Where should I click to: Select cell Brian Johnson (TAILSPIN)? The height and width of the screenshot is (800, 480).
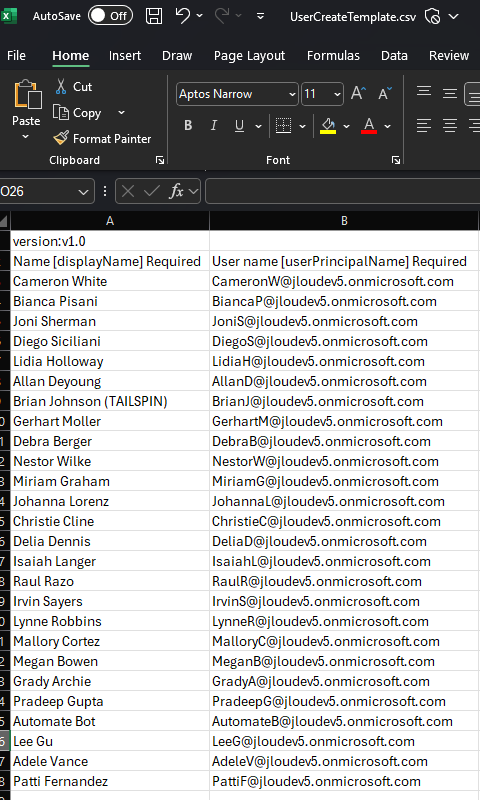click(x=110, y=401)
